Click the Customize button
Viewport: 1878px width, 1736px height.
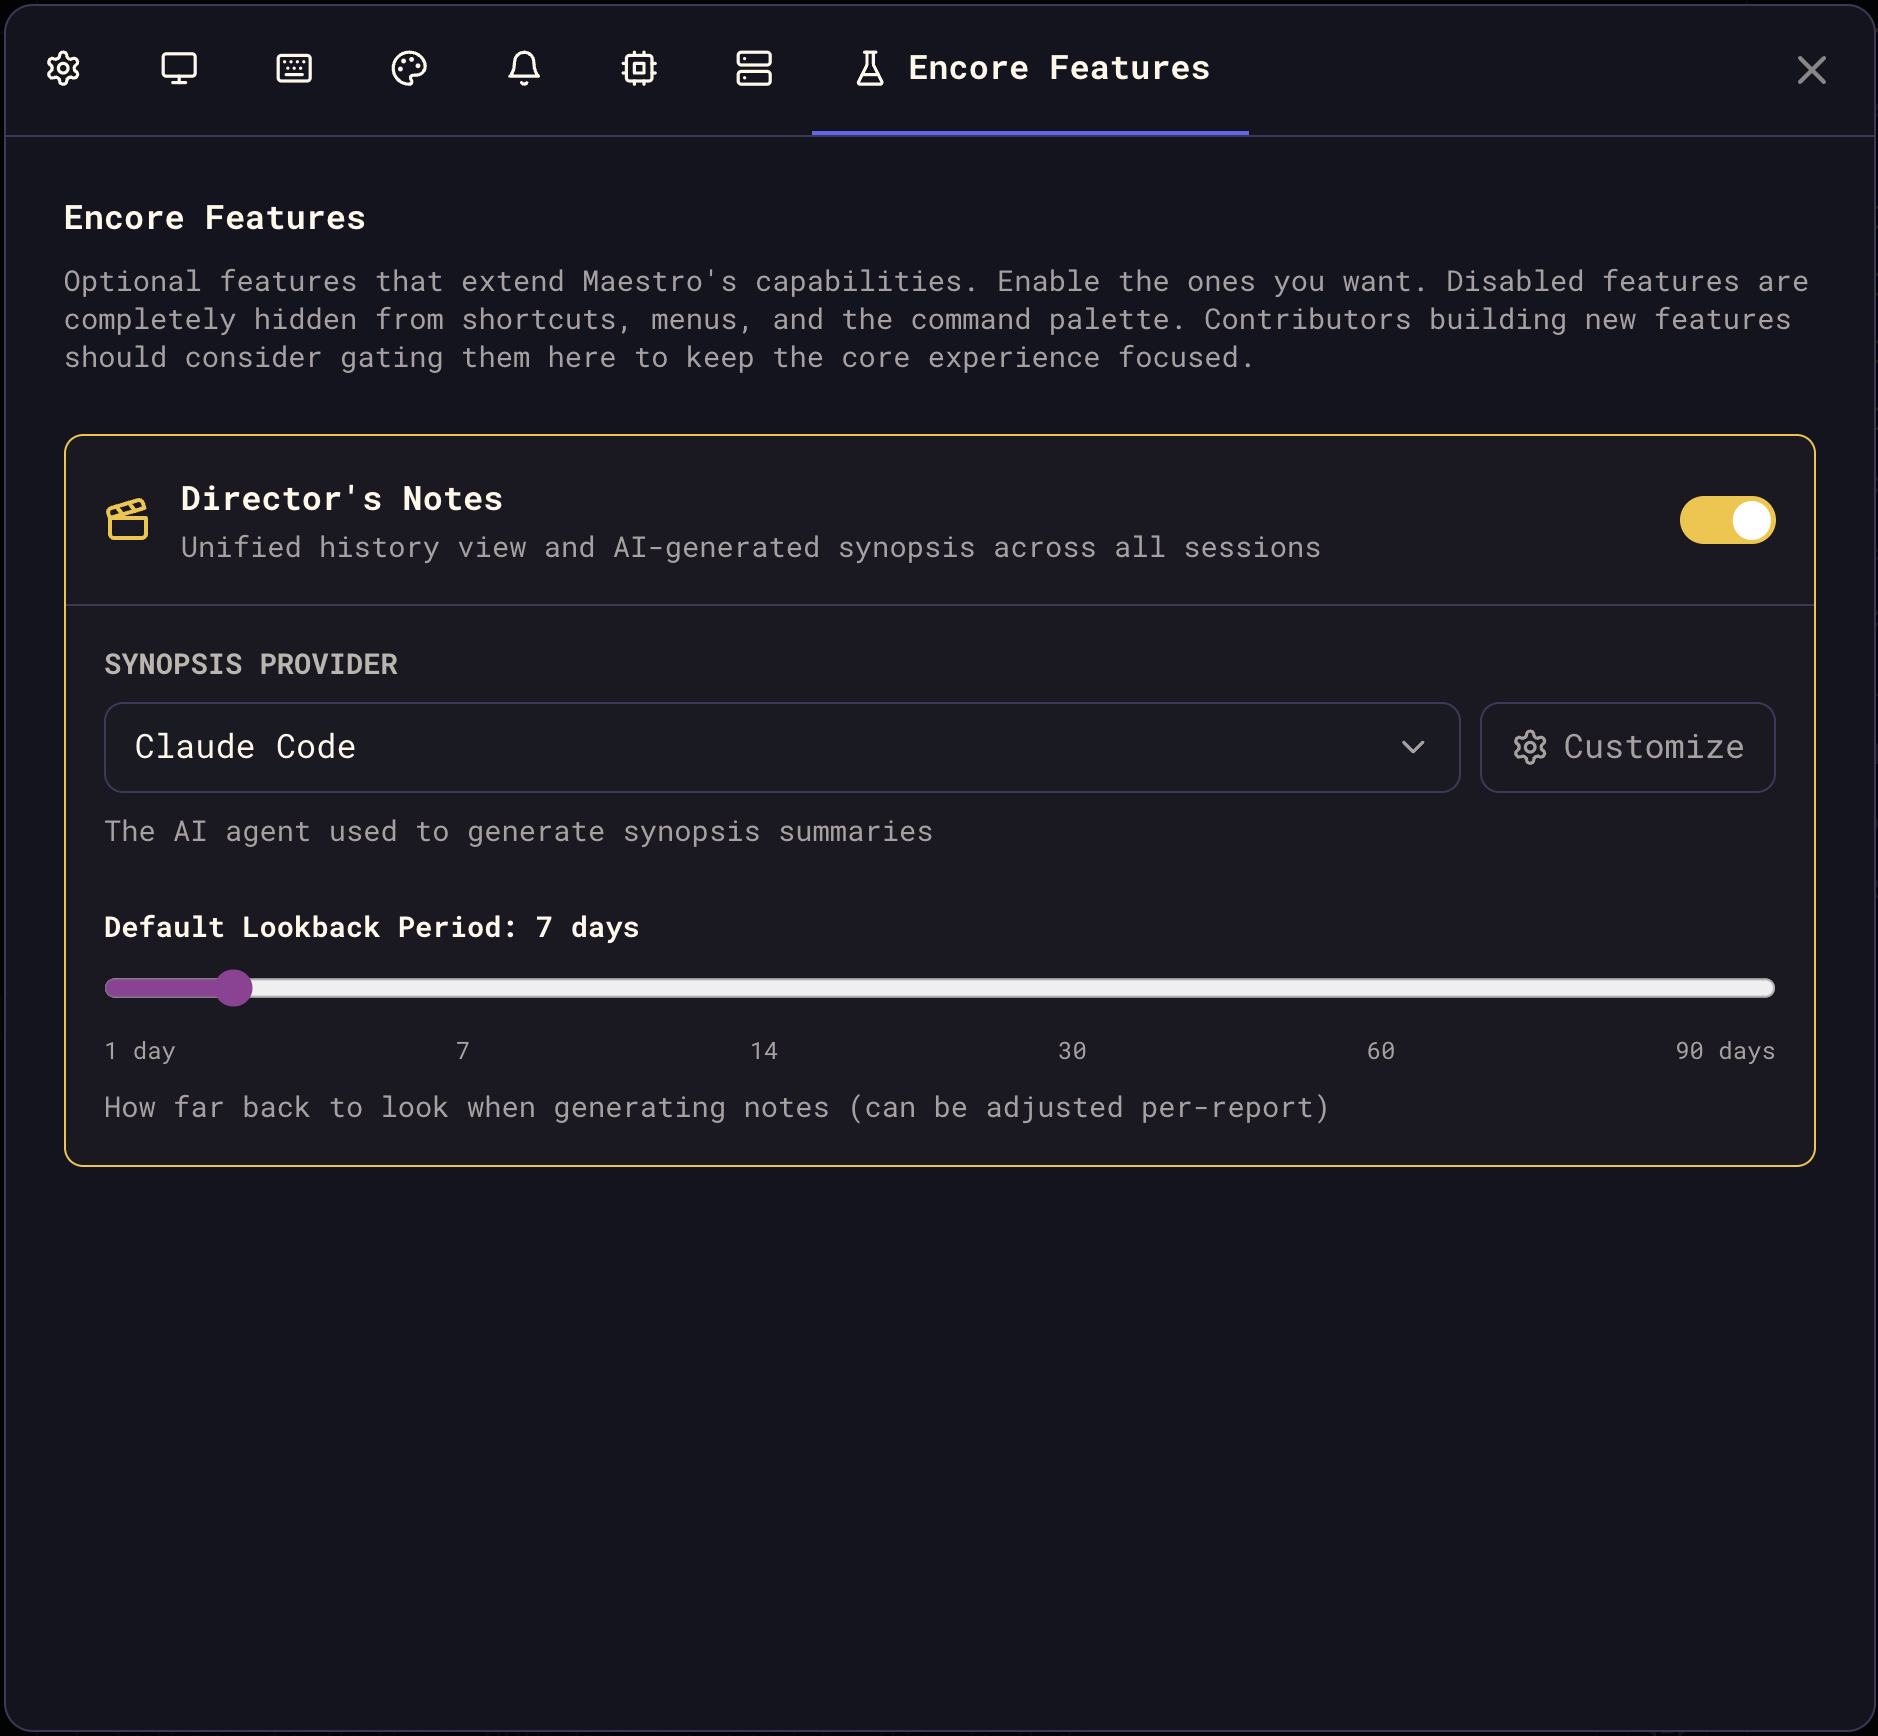pos(1626,746)
